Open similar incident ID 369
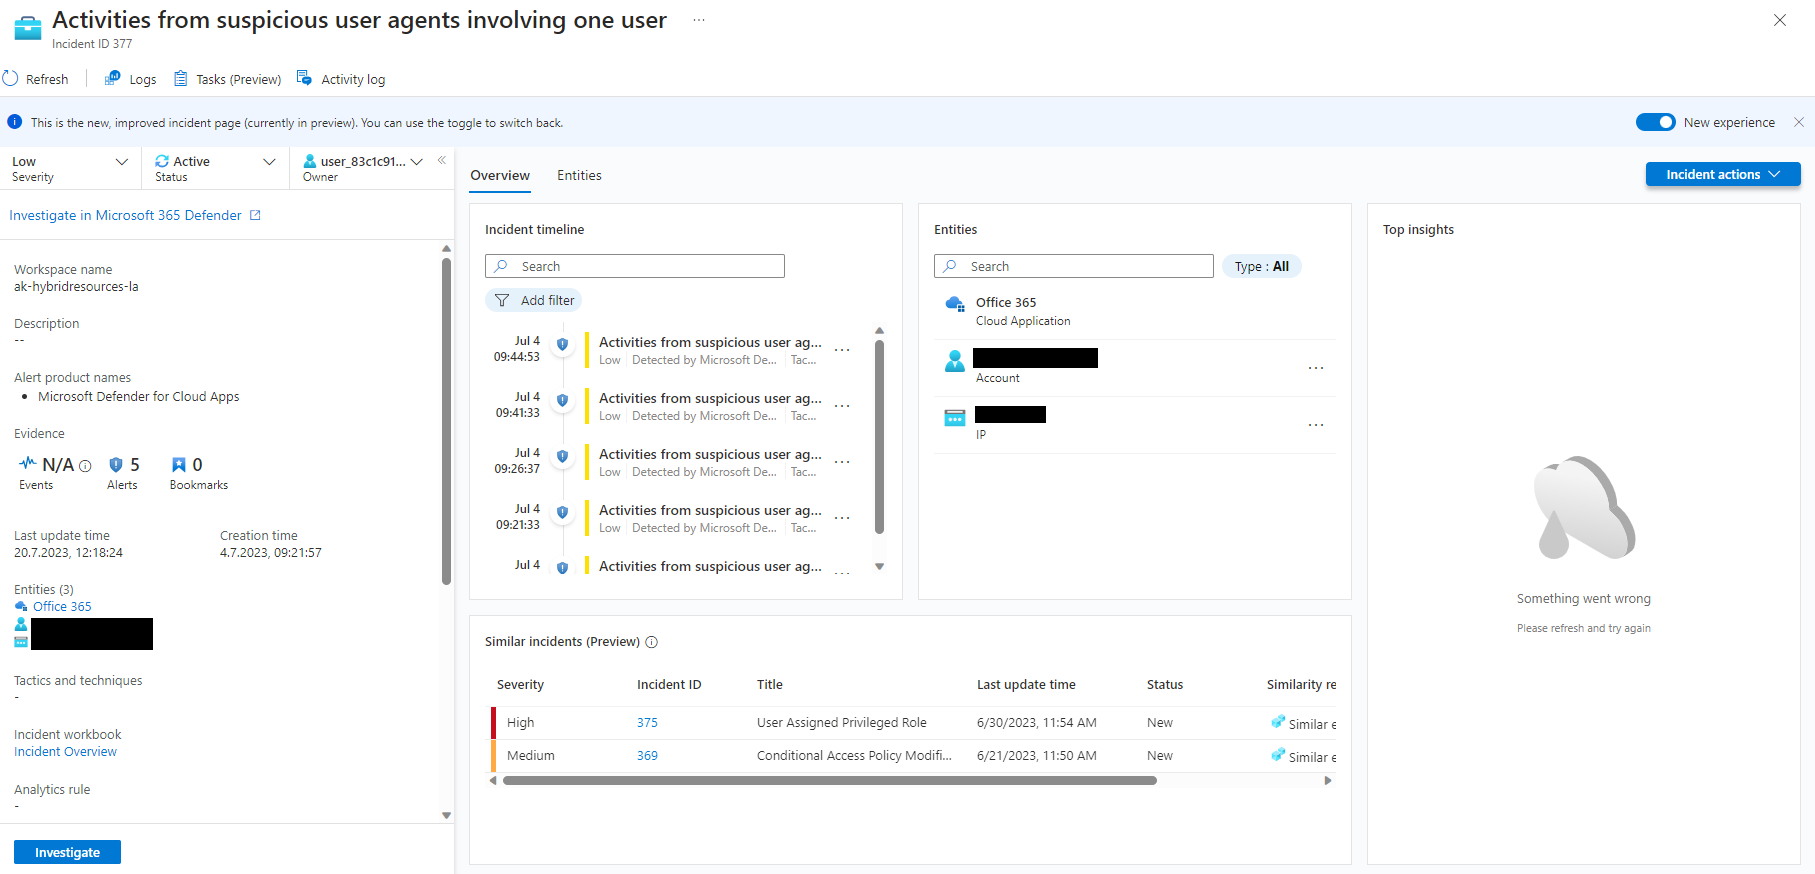 pos(647,755)
